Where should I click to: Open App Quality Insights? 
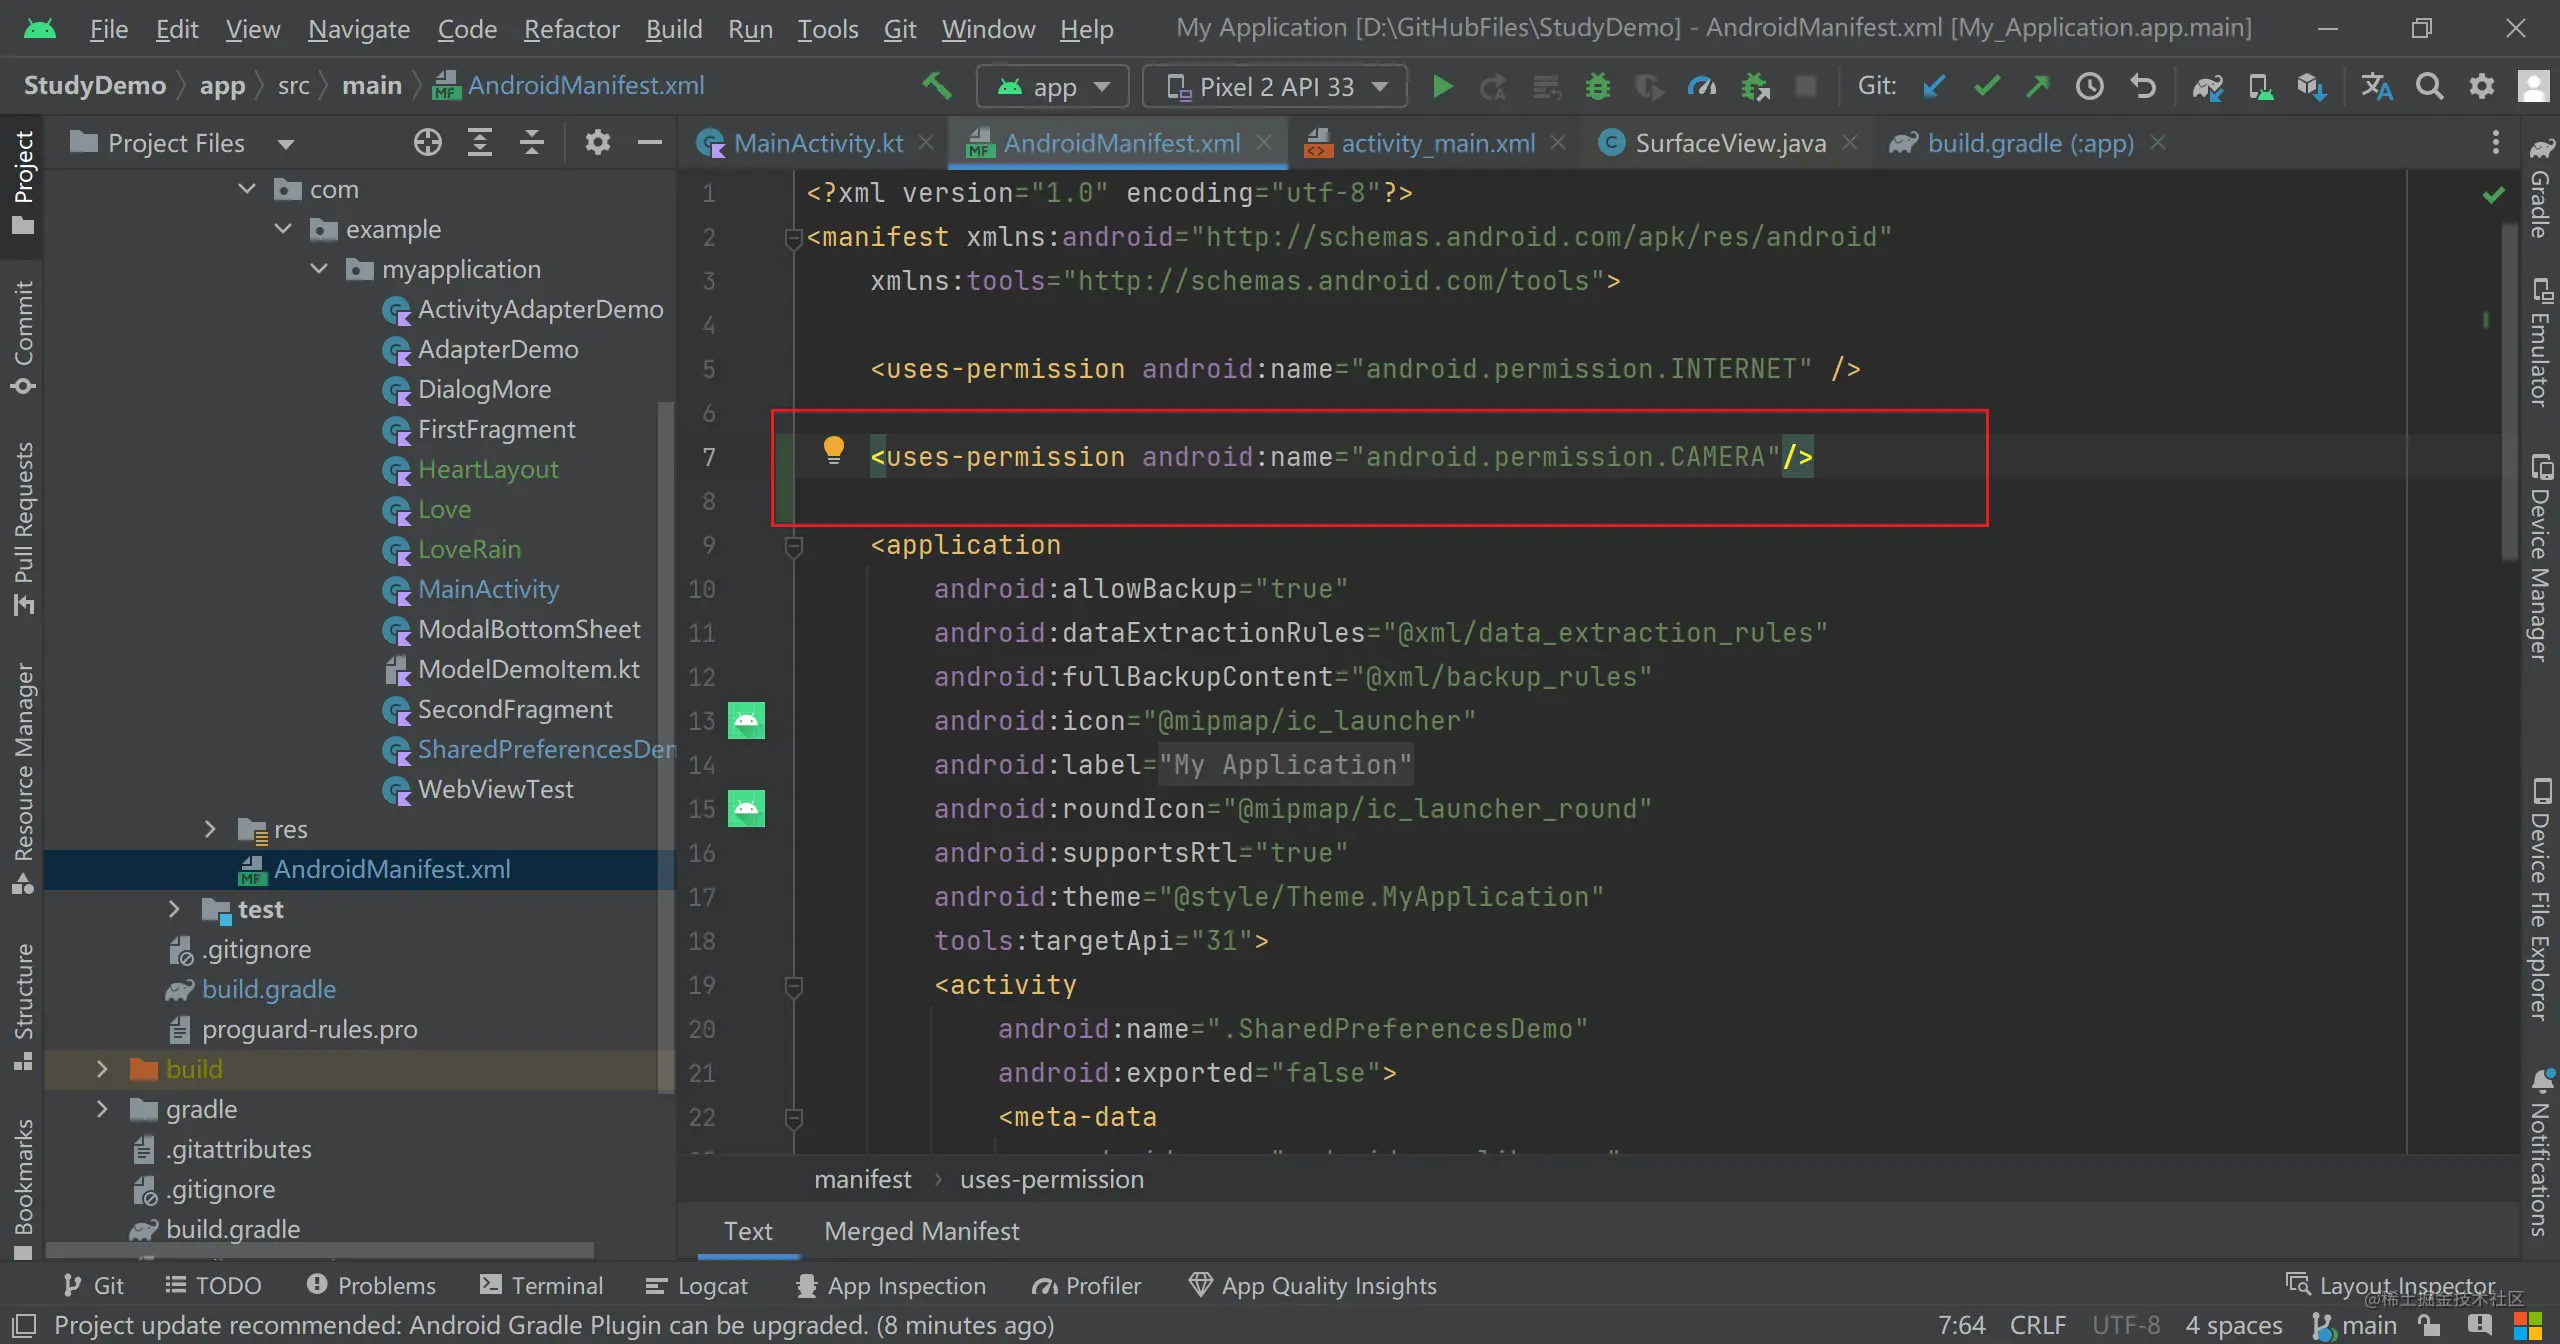click(1312, 1285)
